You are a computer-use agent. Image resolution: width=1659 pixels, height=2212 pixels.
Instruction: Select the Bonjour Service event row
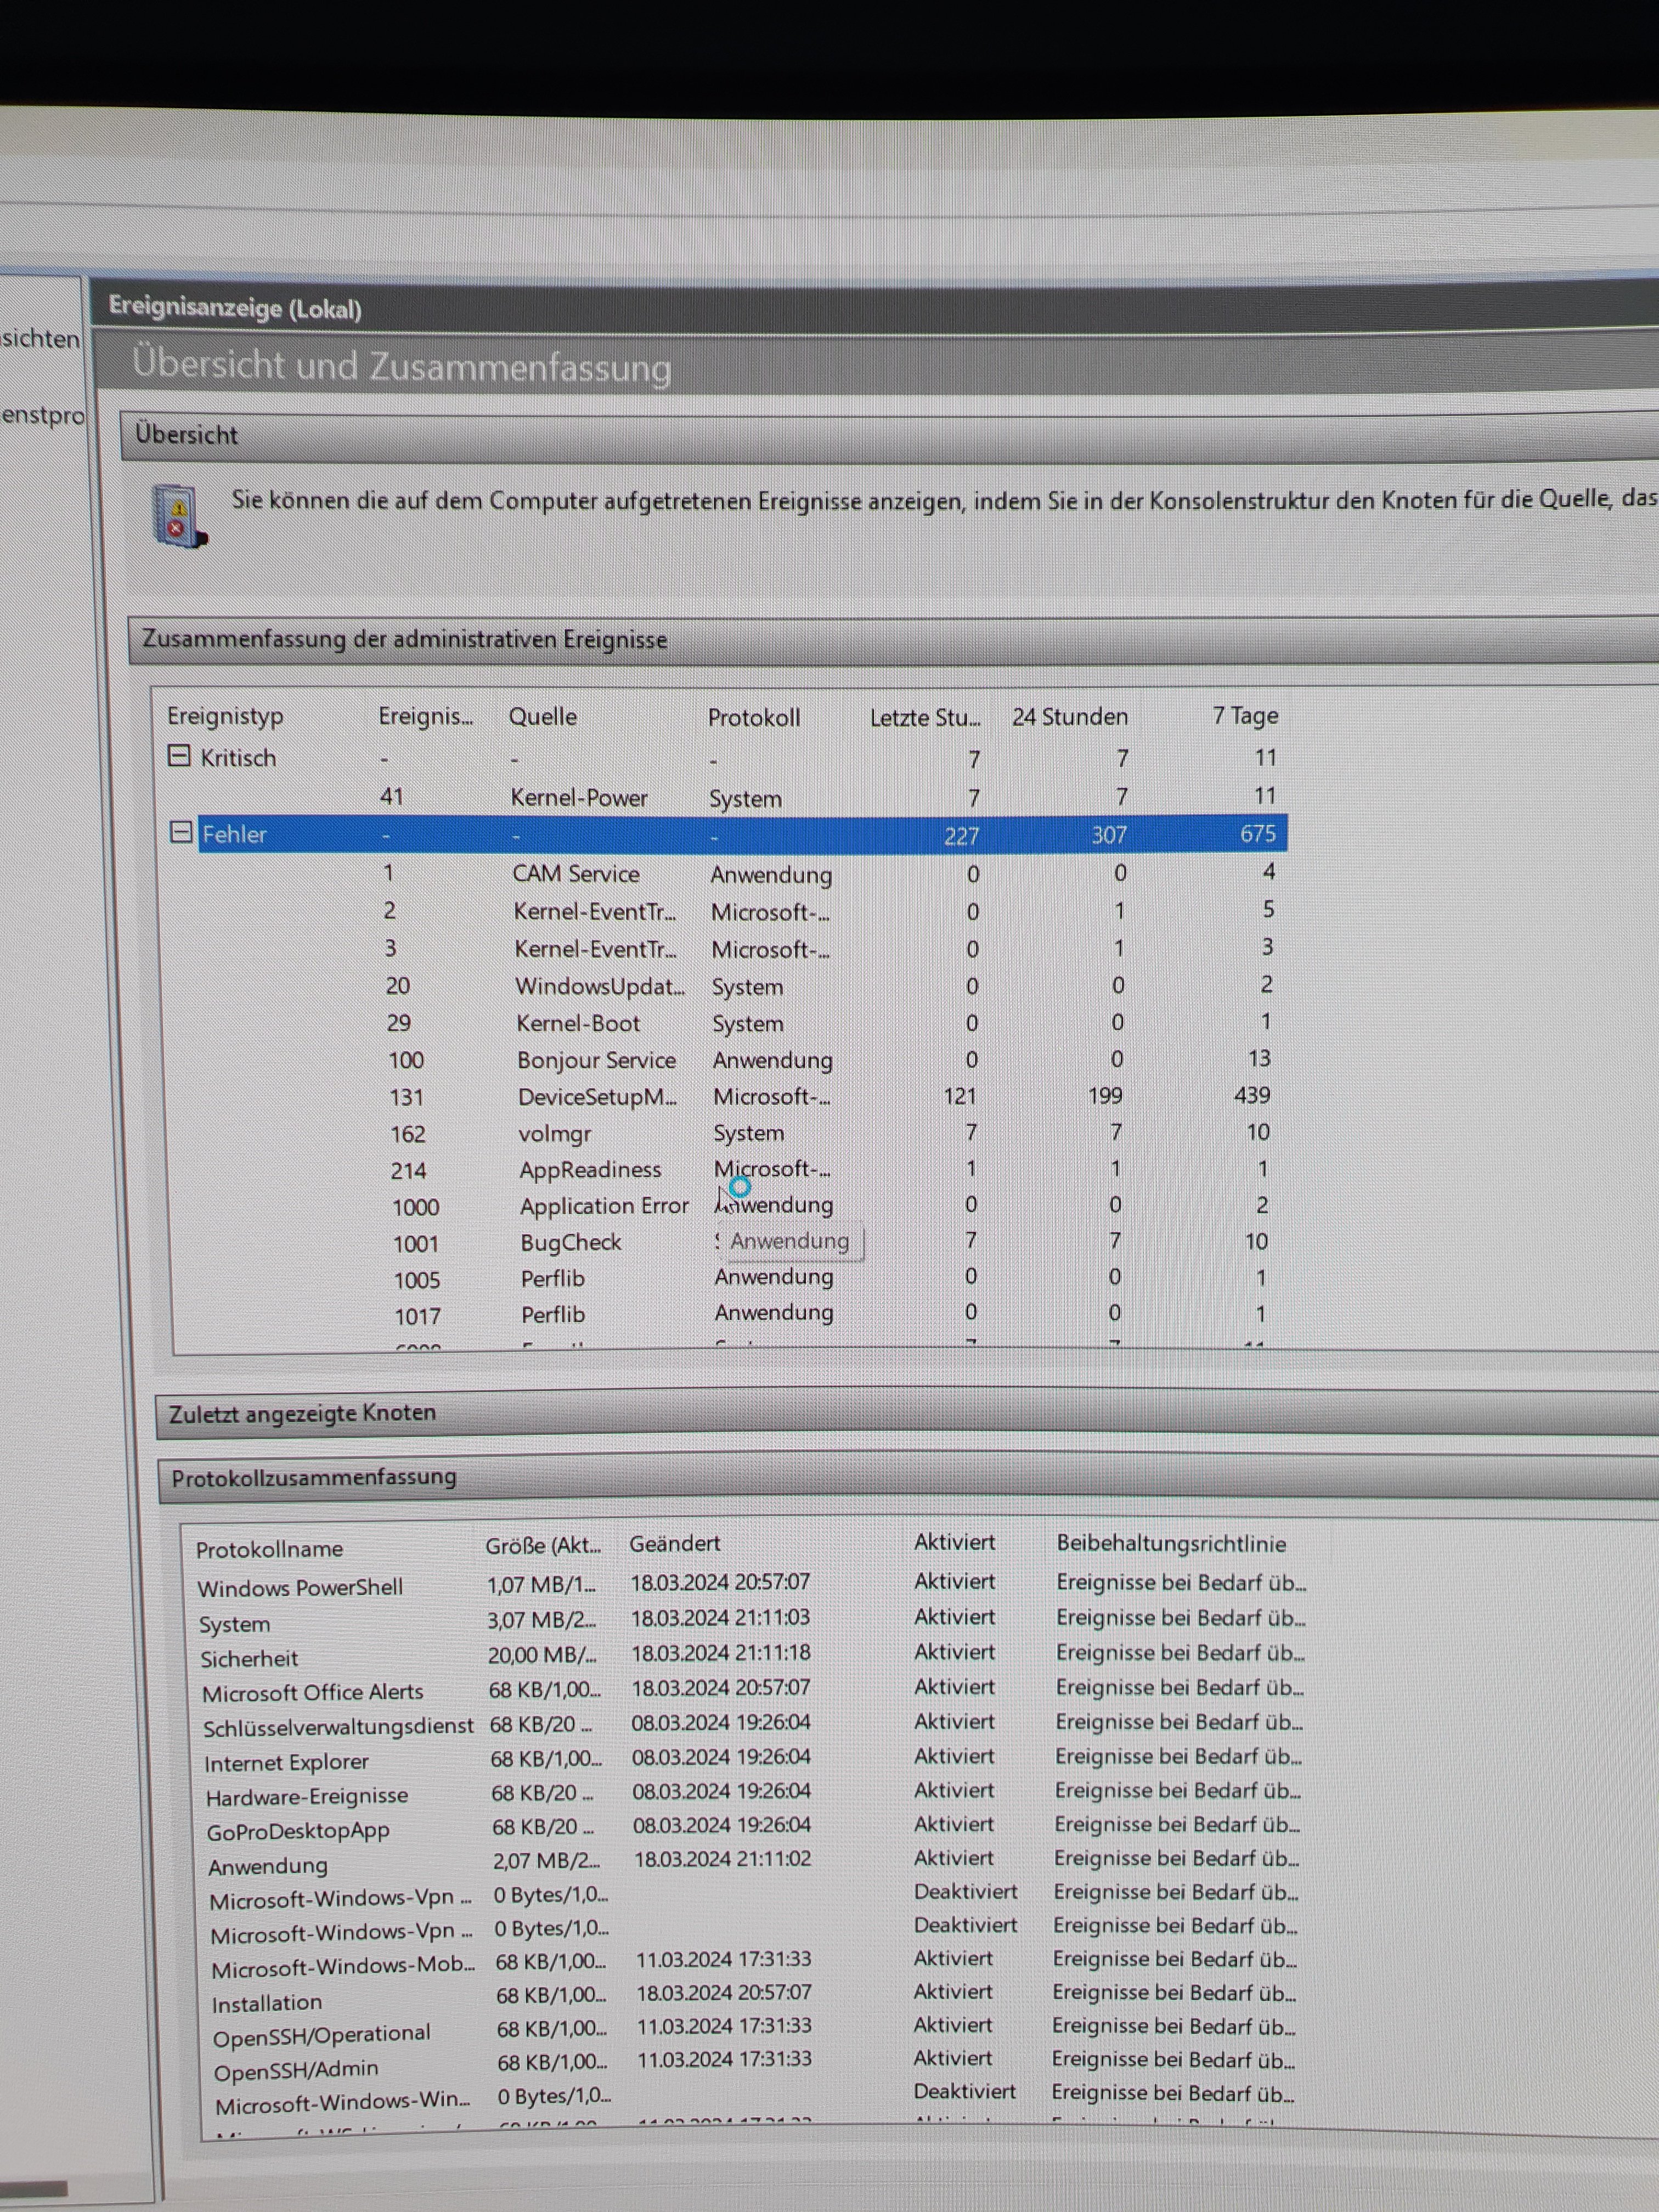tap(596, 1060)
